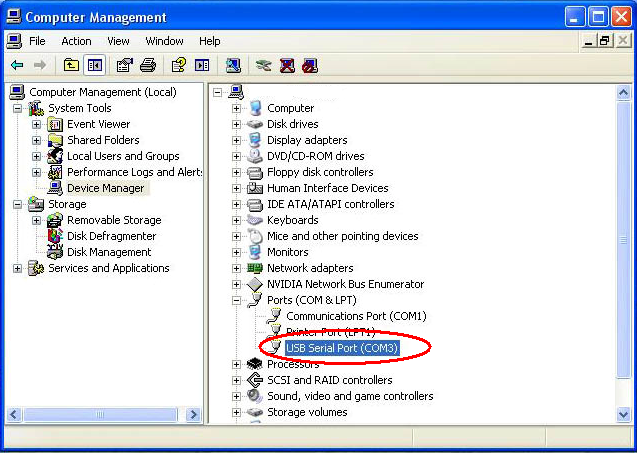
Task: Expand the SCSI and RAID controllers node
Action: pyautogui.click(x=236, y=380)
